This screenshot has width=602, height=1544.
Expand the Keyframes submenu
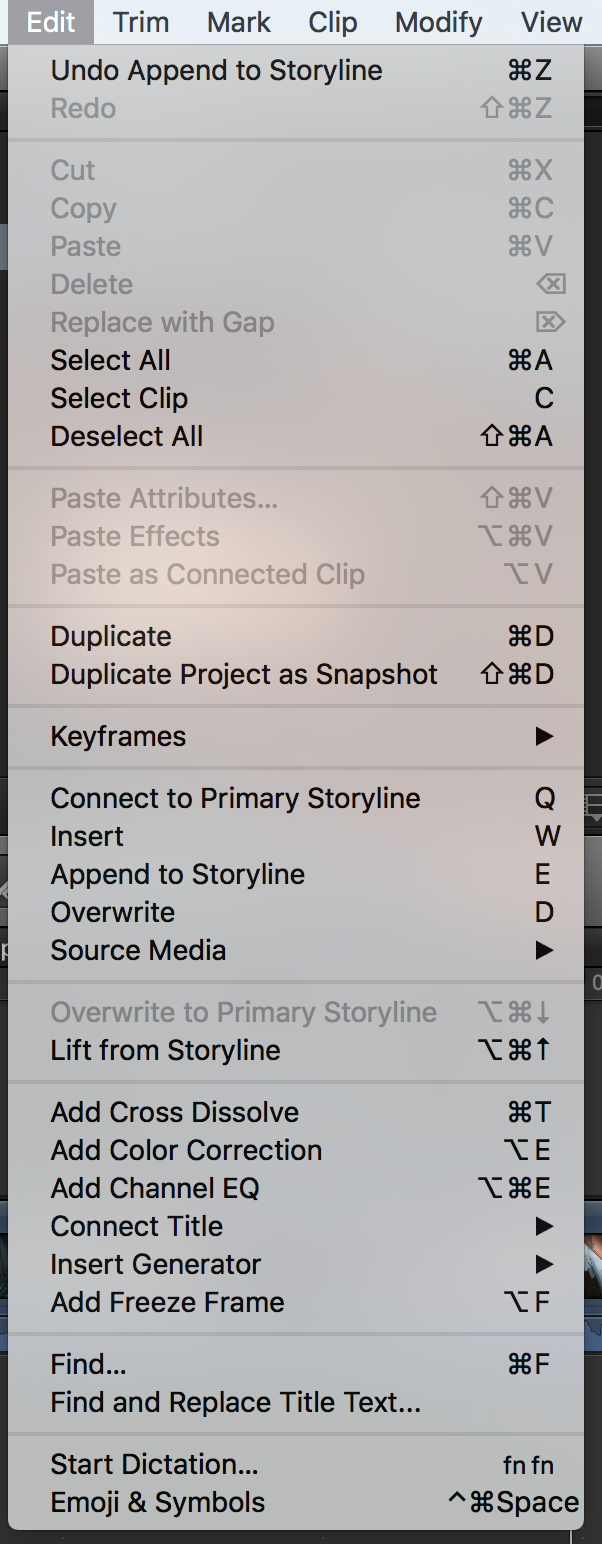pos(296,737)
